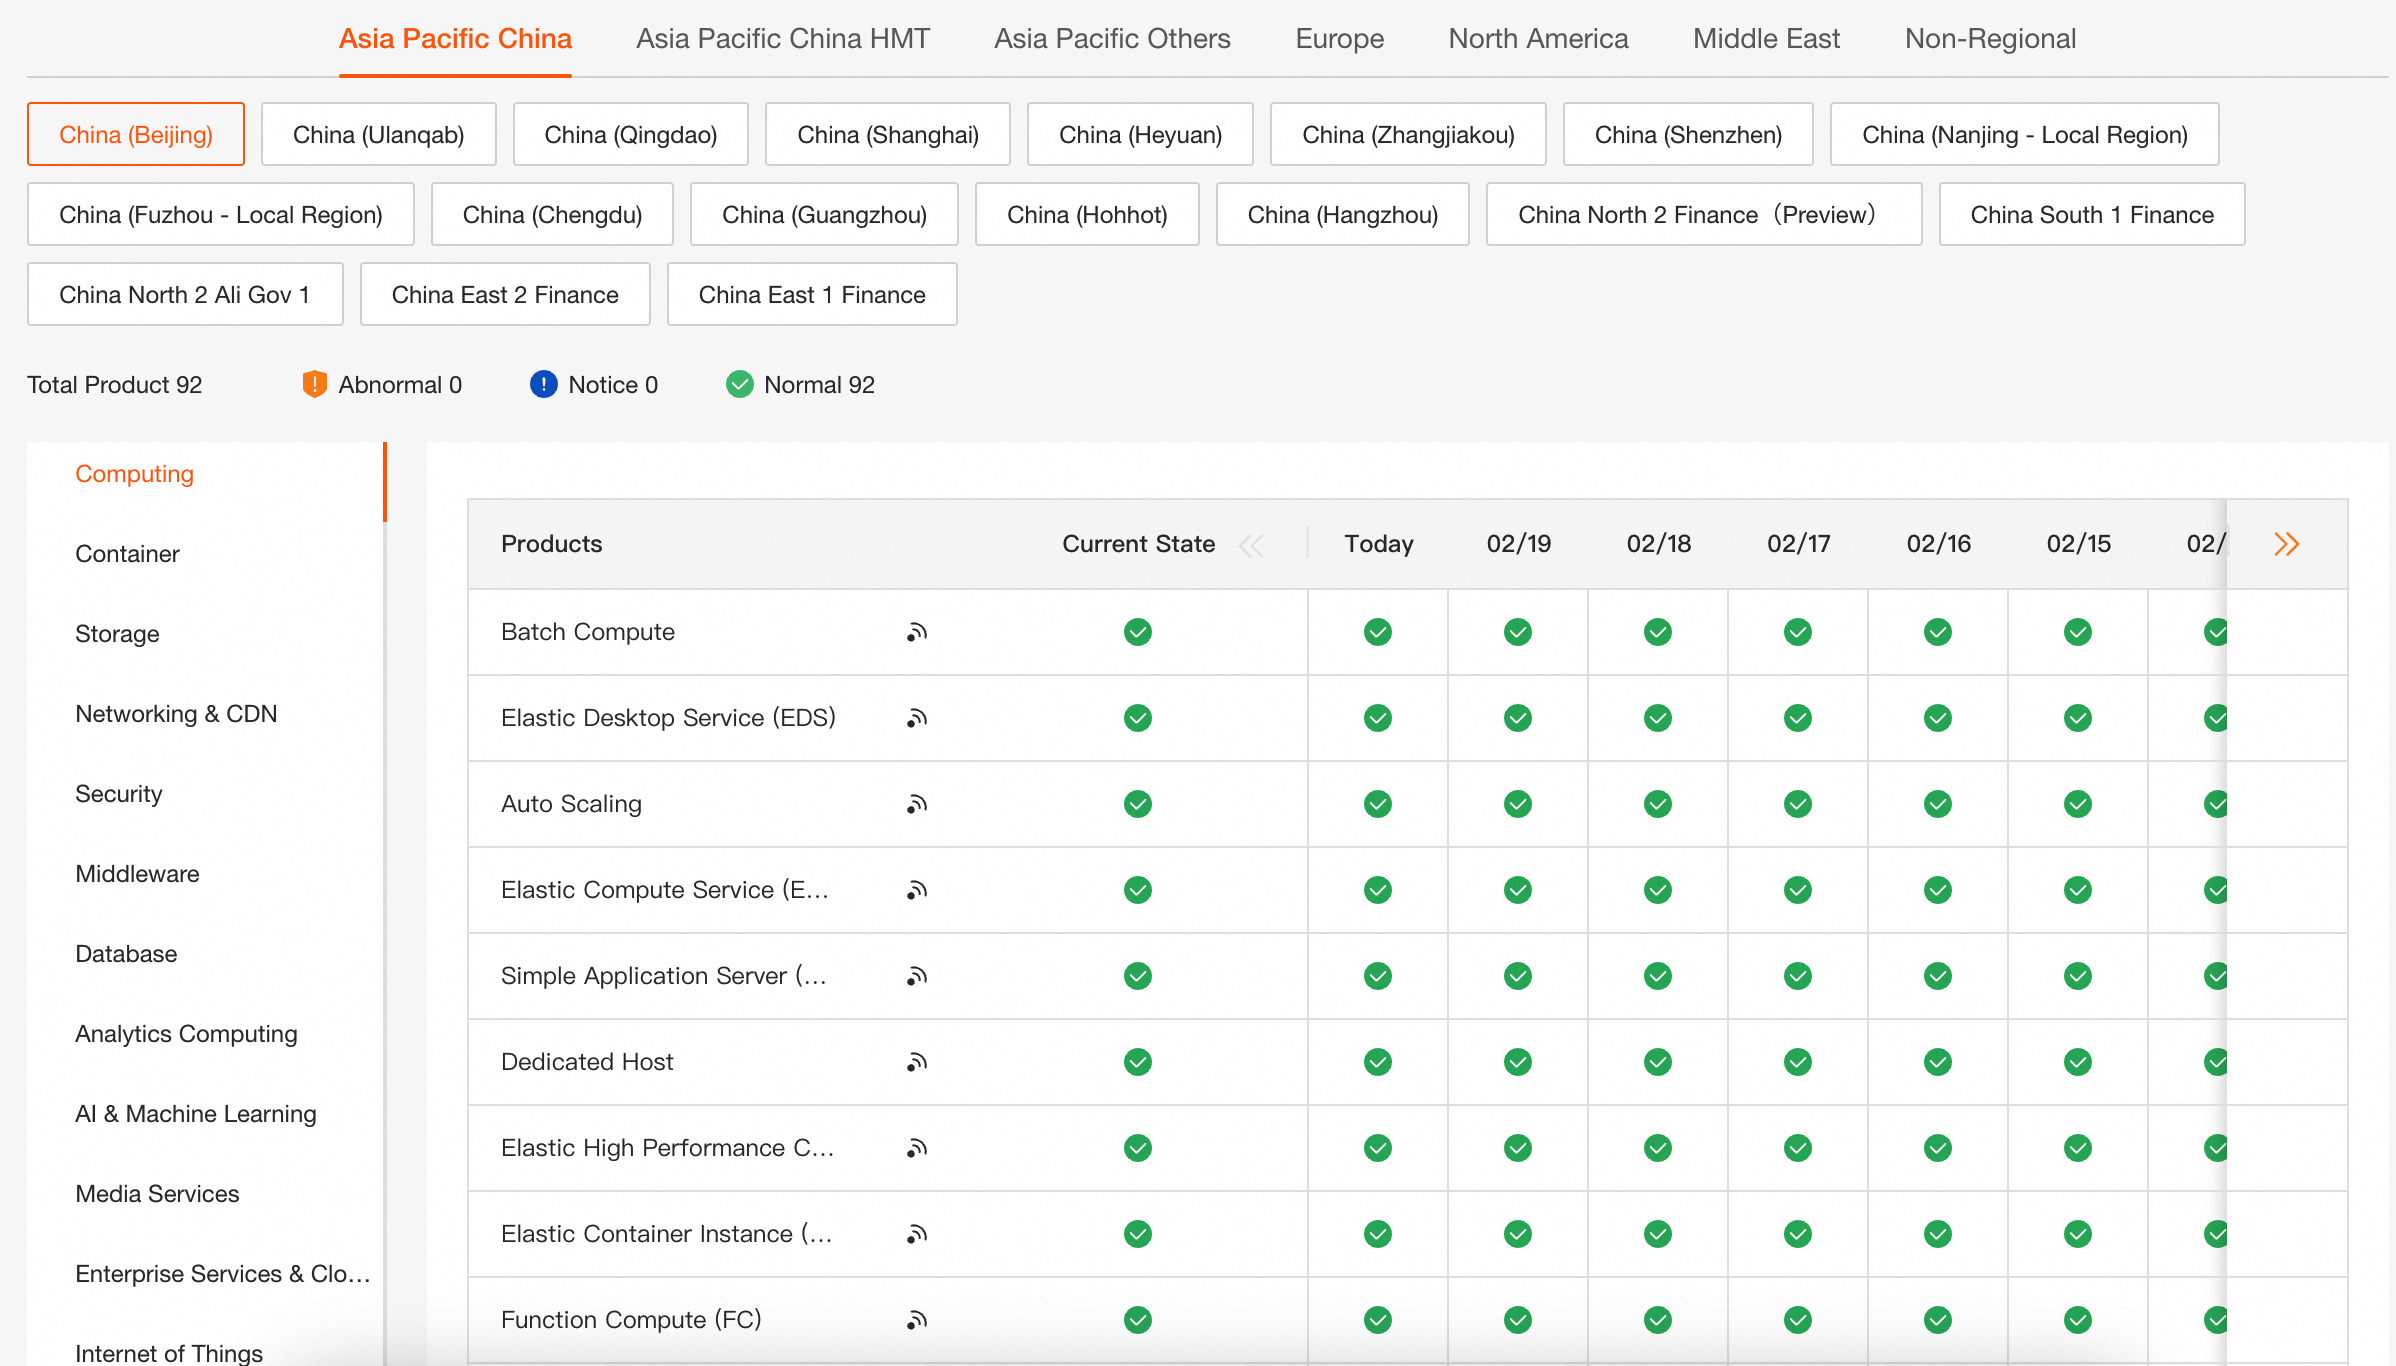
Task: Click Today's status icon for Auto Scaling
Action: pos(1378,804)
